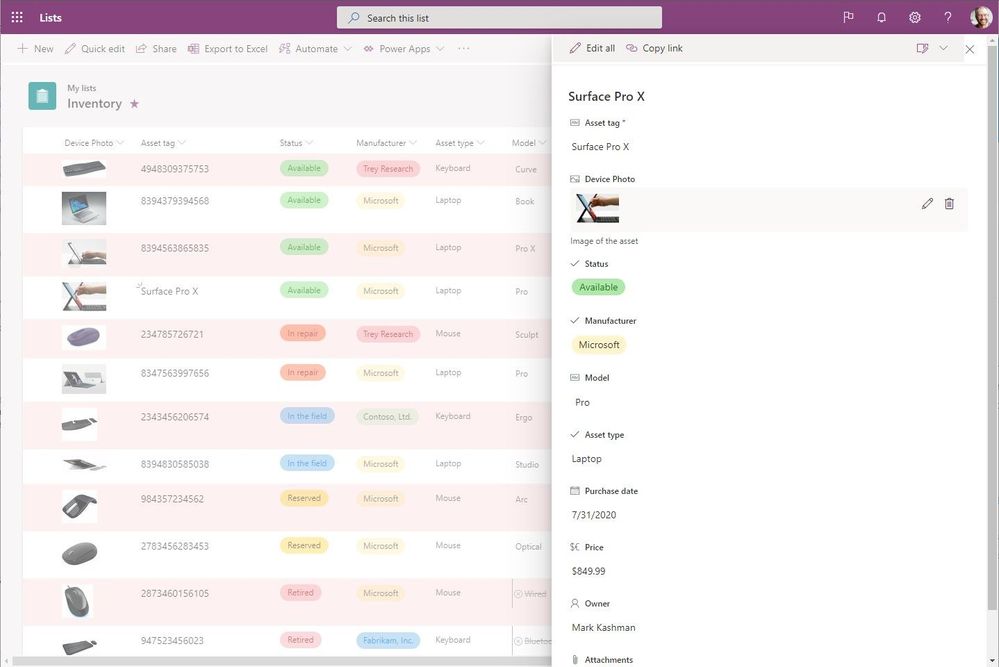Toggle the favorite star next to Inventory
The image size is (999, 667).
(x=134, y=103)
